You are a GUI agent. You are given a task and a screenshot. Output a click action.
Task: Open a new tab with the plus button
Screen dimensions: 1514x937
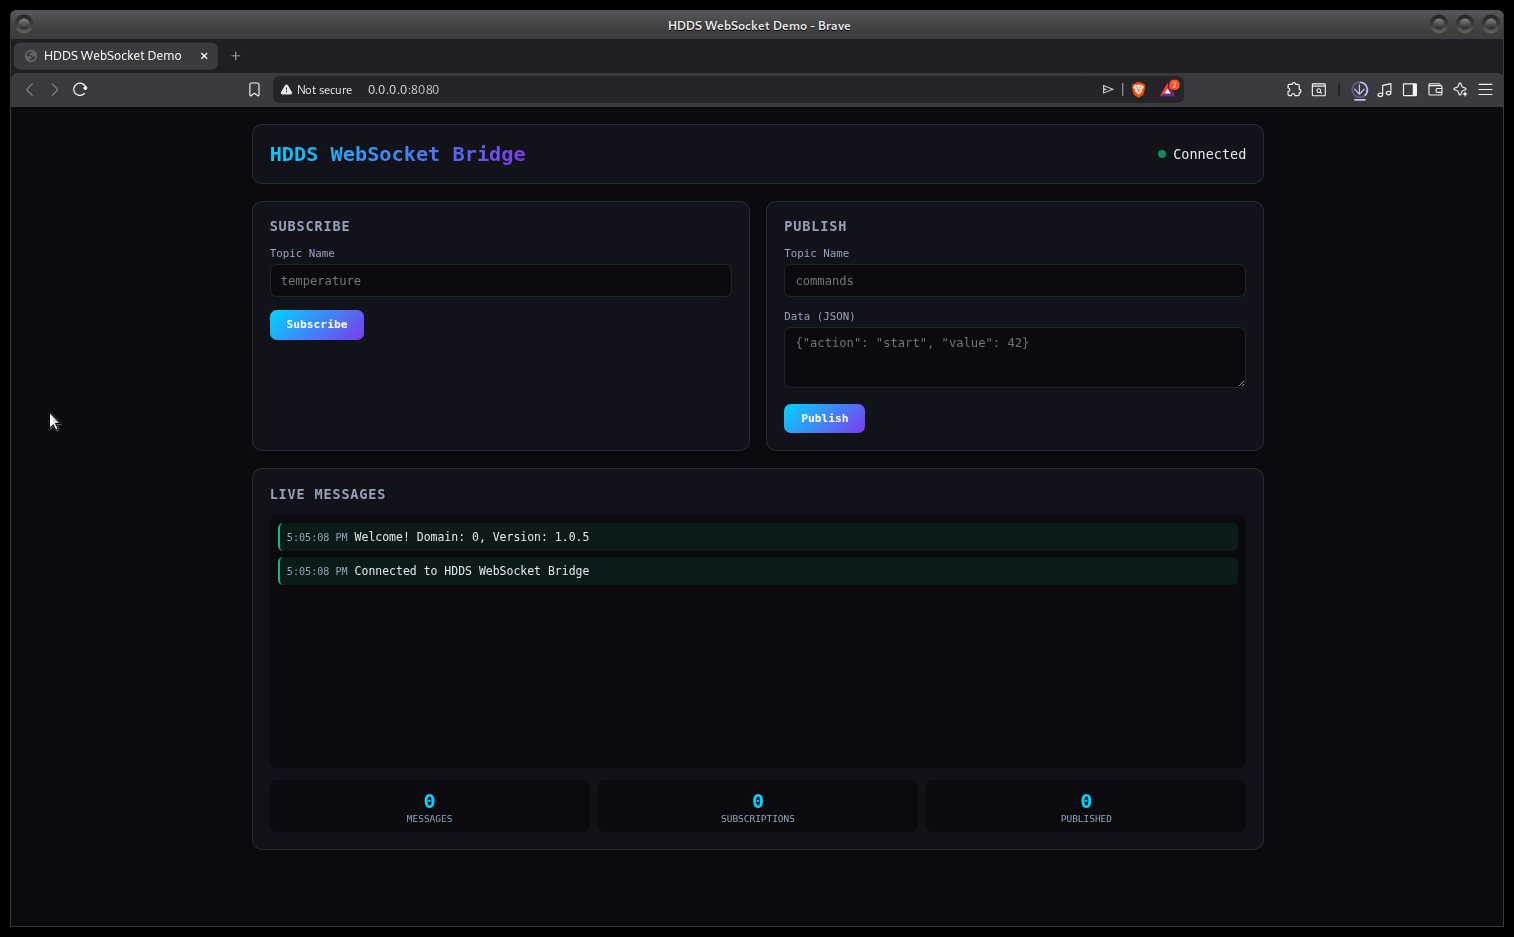click(235, 55)
